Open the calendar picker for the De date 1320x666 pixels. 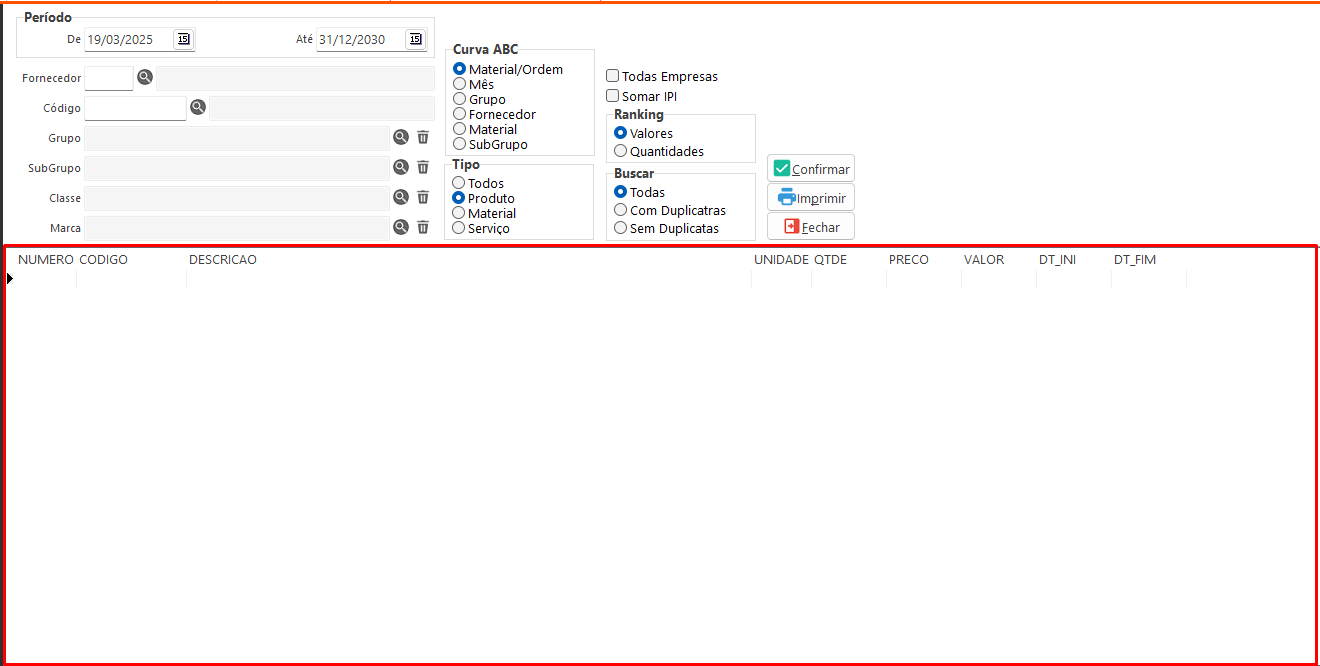coord(183,39)
